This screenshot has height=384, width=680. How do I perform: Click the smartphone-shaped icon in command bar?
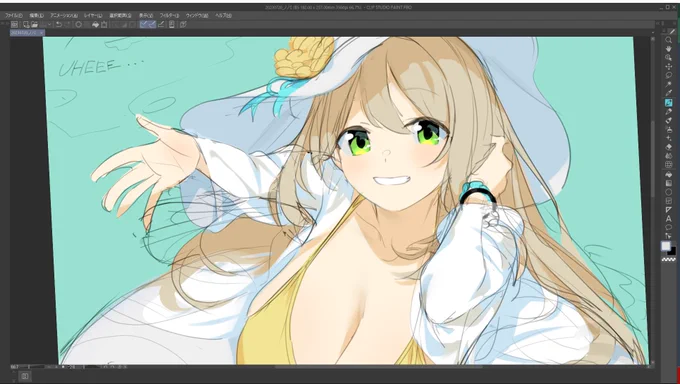(x=171, y=24)
